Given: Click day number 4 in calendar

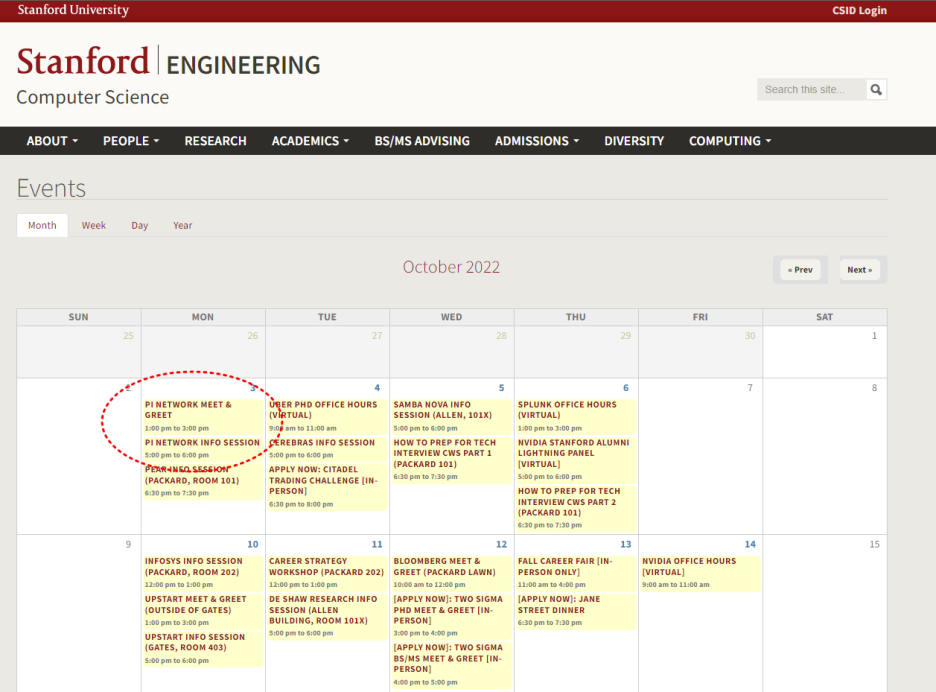Looking at the screenshot, I should click(x=377, y=387).
